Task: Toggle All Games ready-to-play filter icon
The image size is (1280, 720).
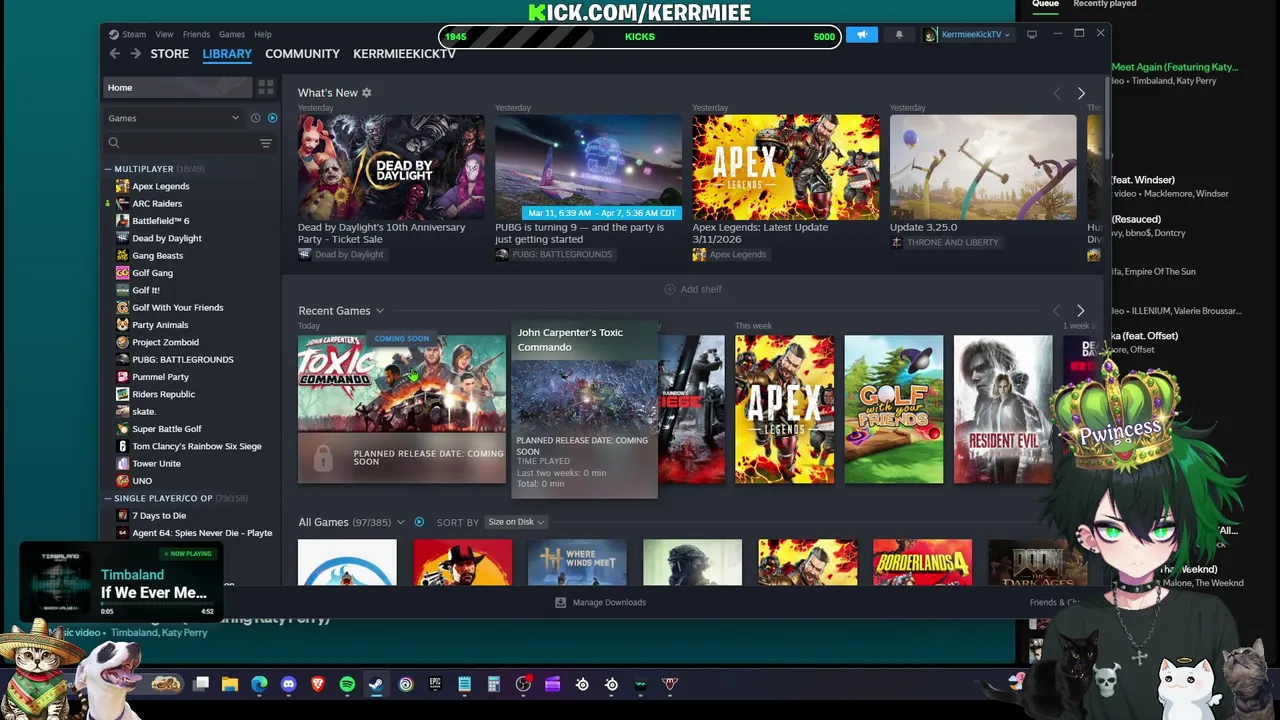Action: pyautogui.click(x=419, y=522)
